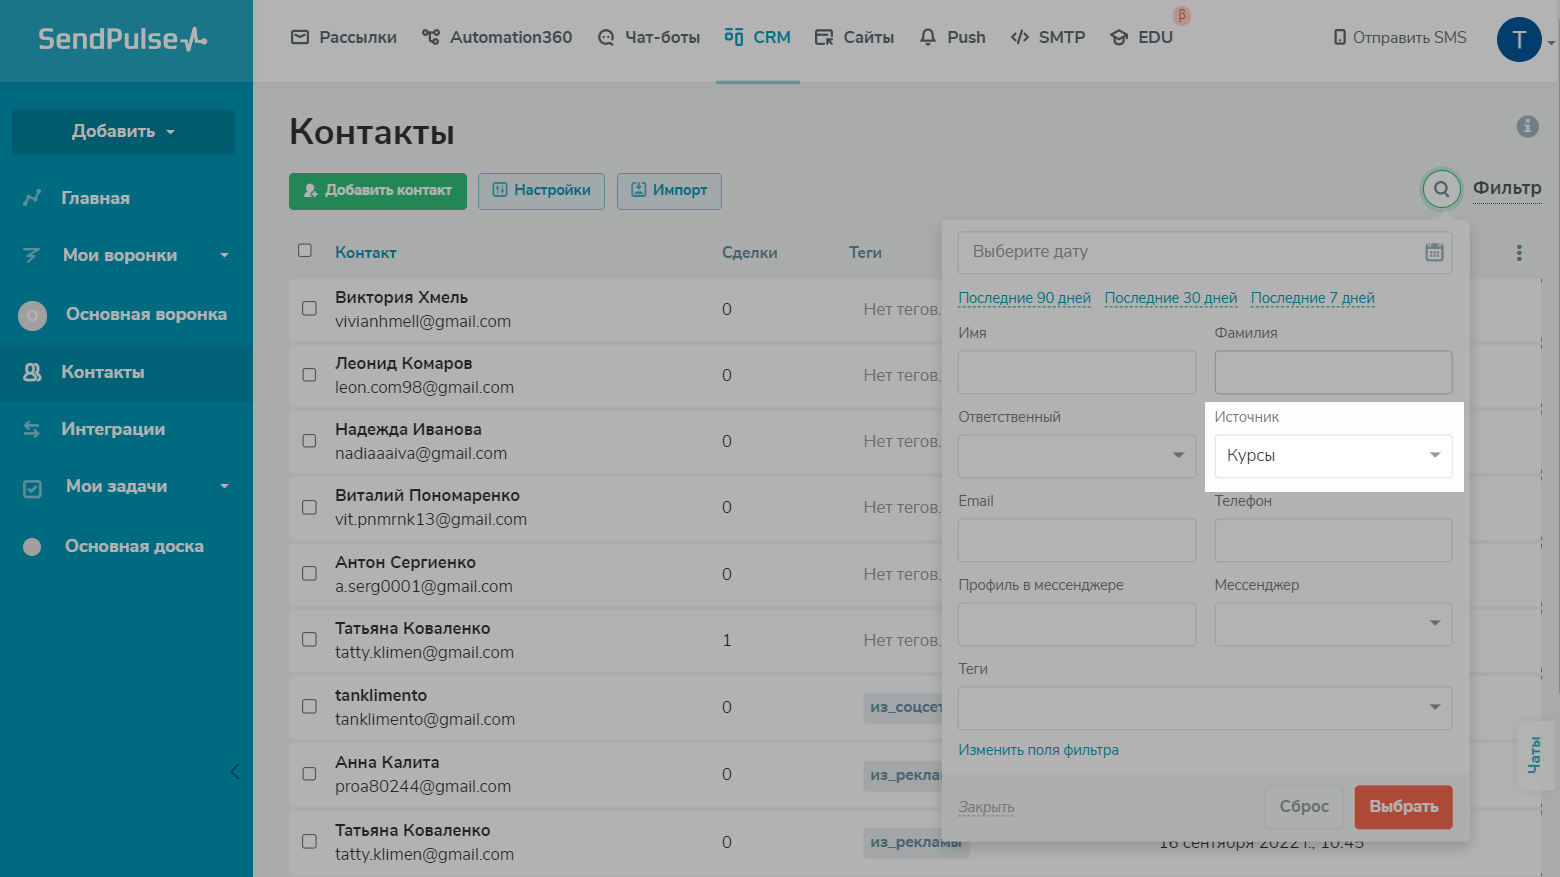Collapse the sidebar with left arrow

tap(235, 771)
